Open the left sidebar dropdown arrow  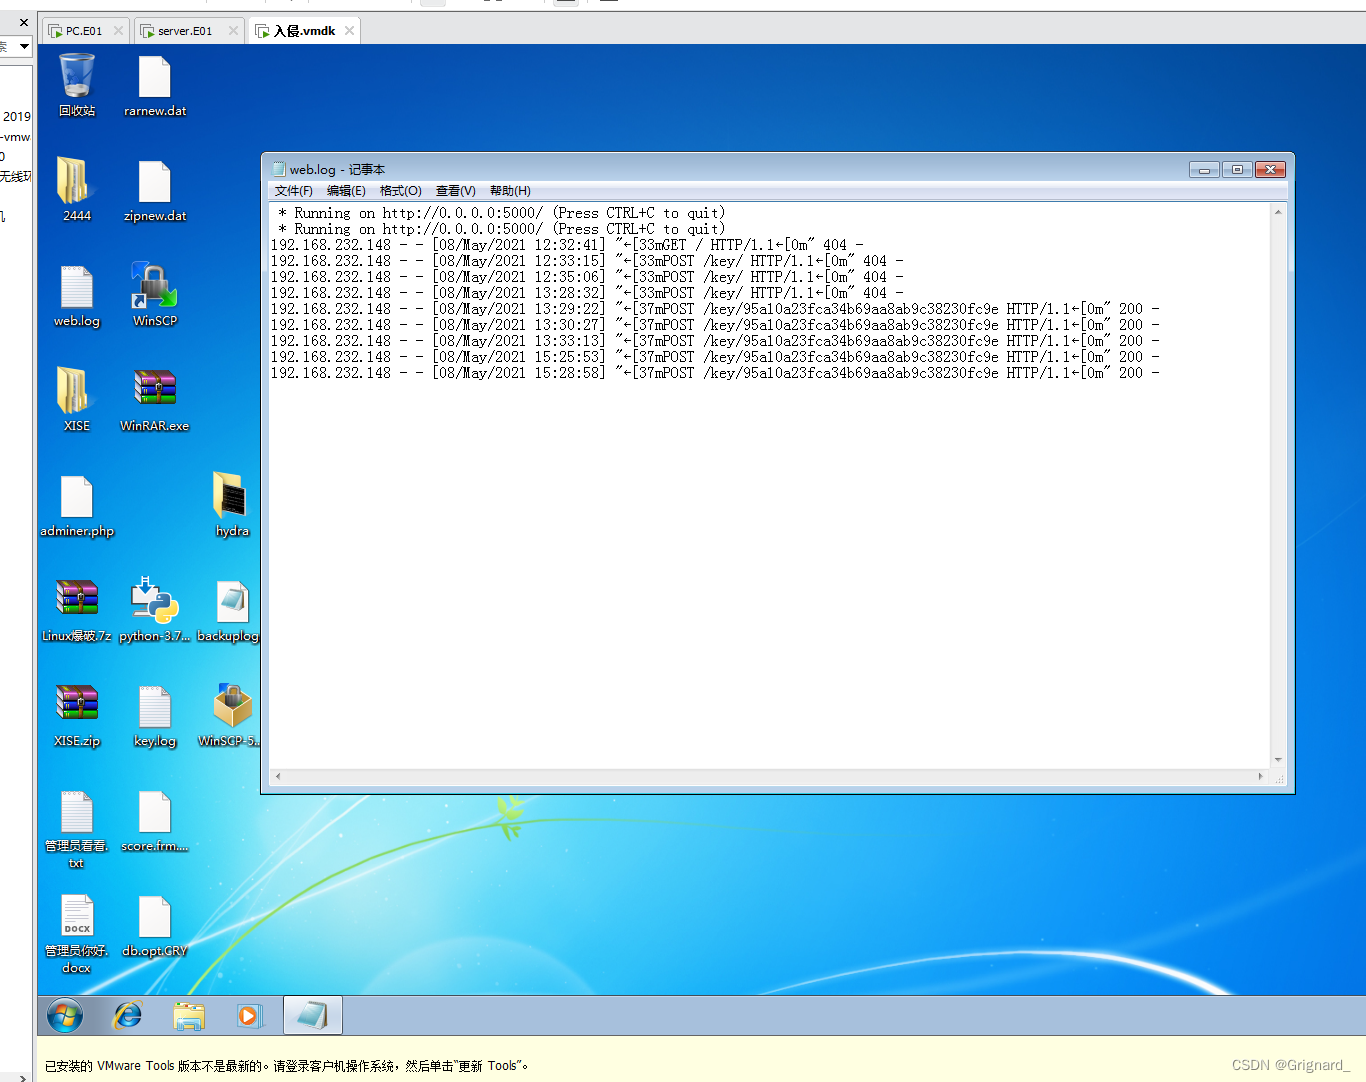24,46
